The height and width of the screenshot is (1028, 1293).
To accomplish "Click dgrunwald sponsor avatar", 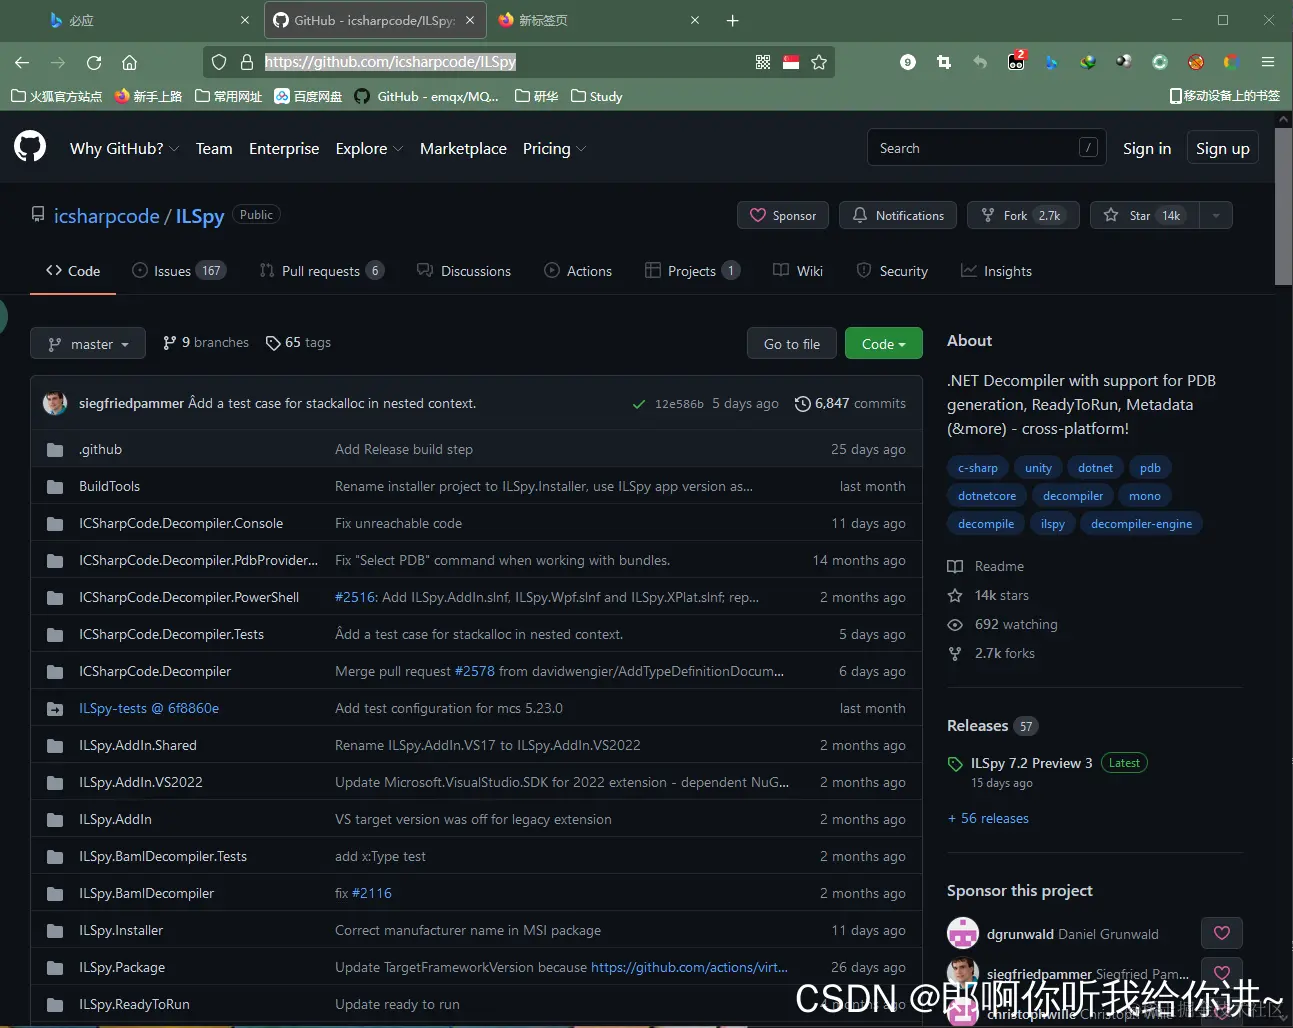I will (x=962, y=933).
